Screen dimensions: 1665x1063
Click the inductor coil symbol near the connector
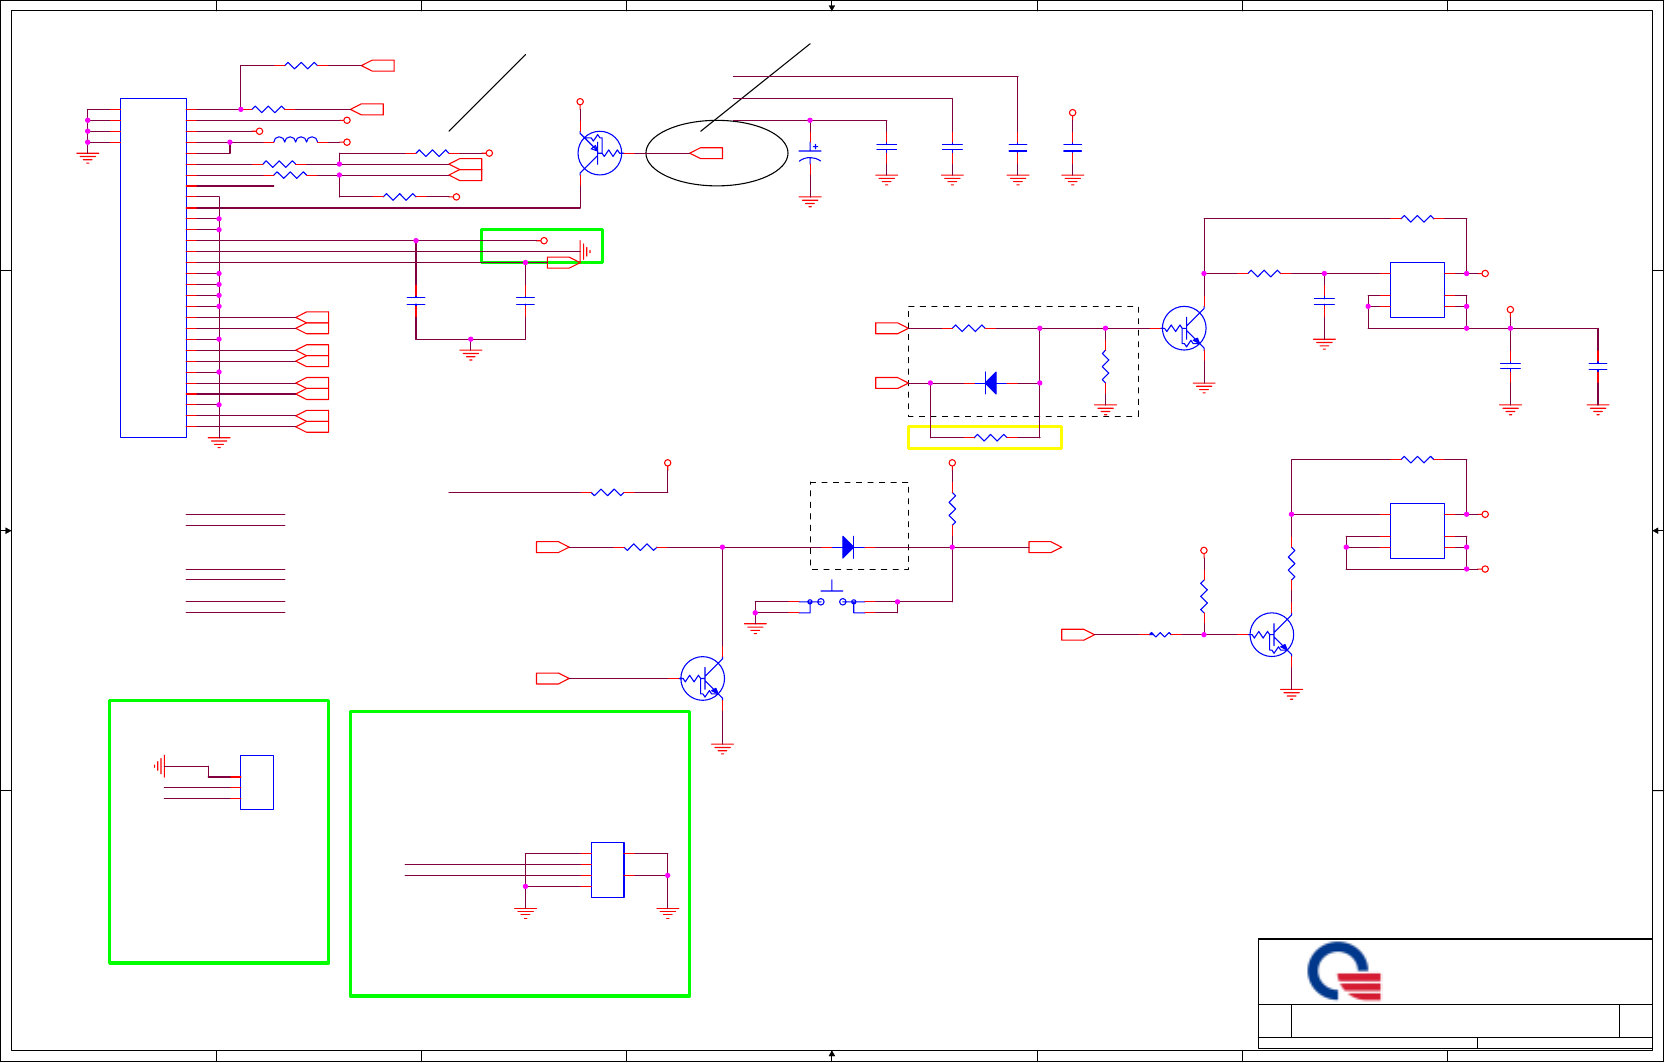[x=296, y=141]
